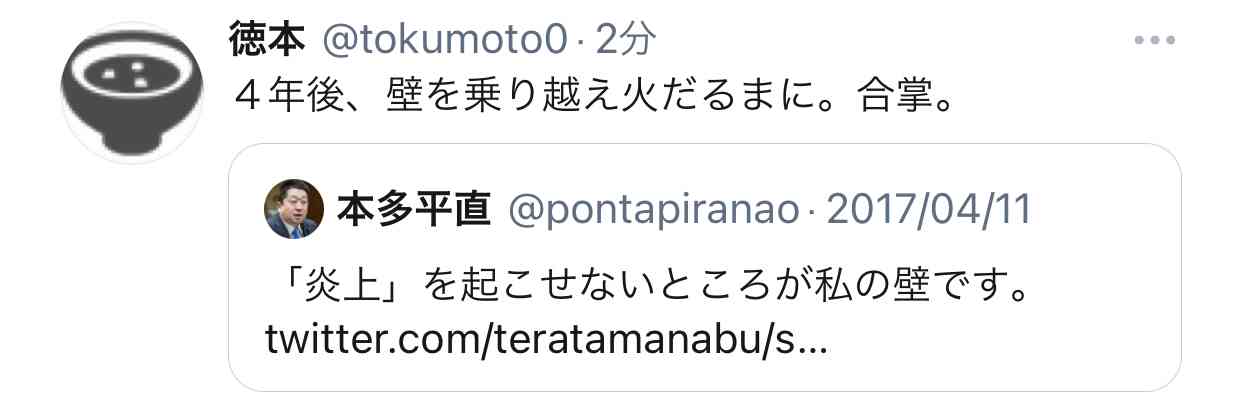Open 徳本's bowl profile avatar

pos(132,92)
